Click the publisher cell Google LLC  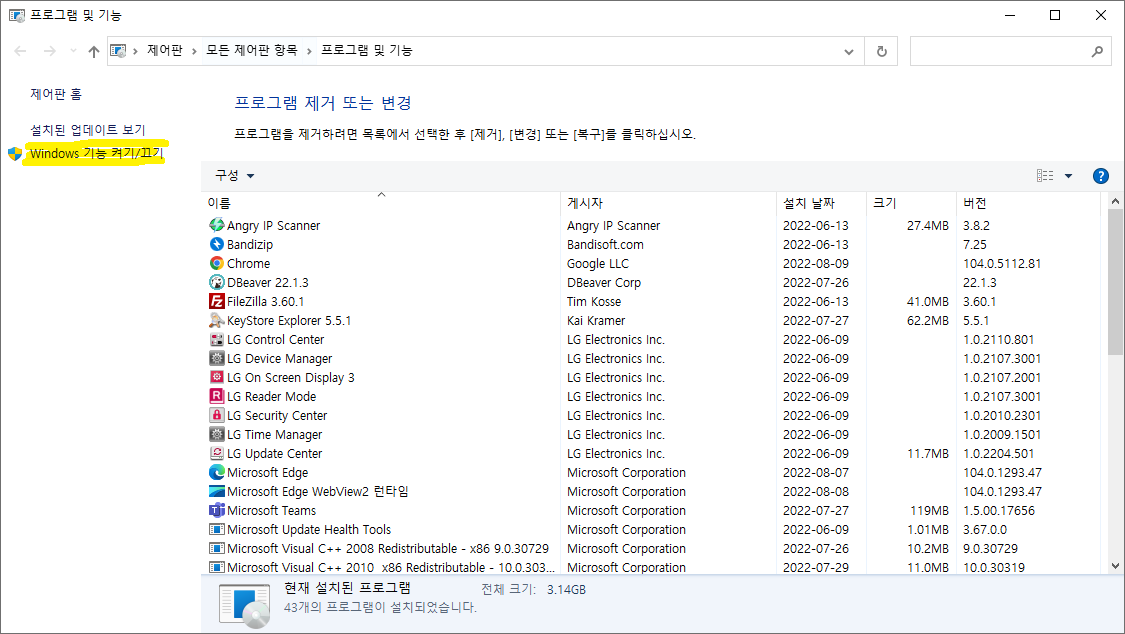point(598,263)
